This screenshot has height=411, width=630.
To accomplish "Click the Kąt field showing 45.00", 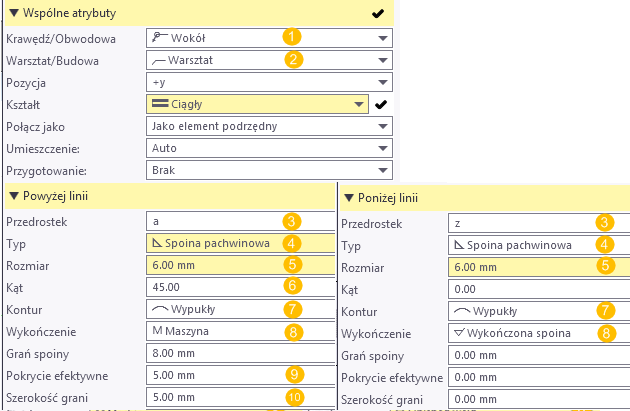I will 238,287.
